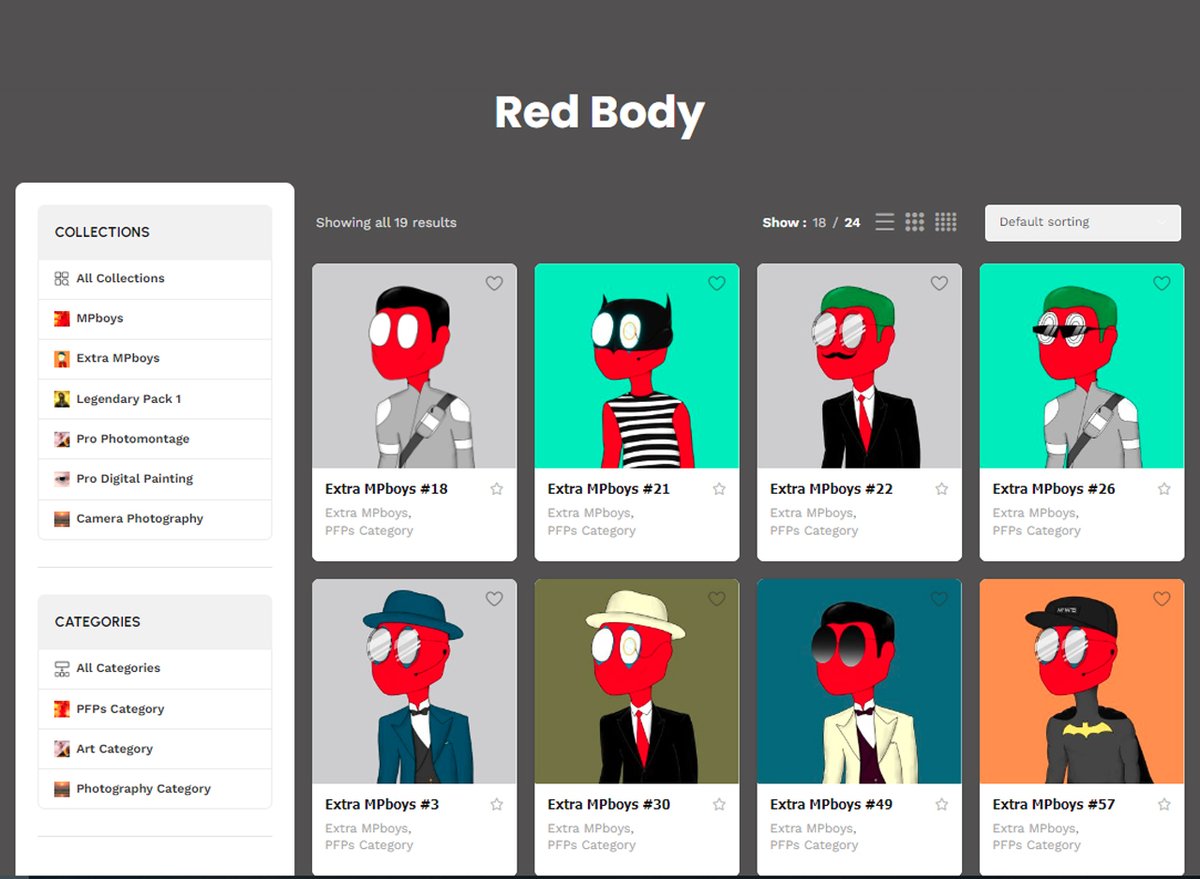The height and width of the screenshot is (879, 1200).
Task: Open Extra MPboys #3 title link
Action: [x=382, y=804]
